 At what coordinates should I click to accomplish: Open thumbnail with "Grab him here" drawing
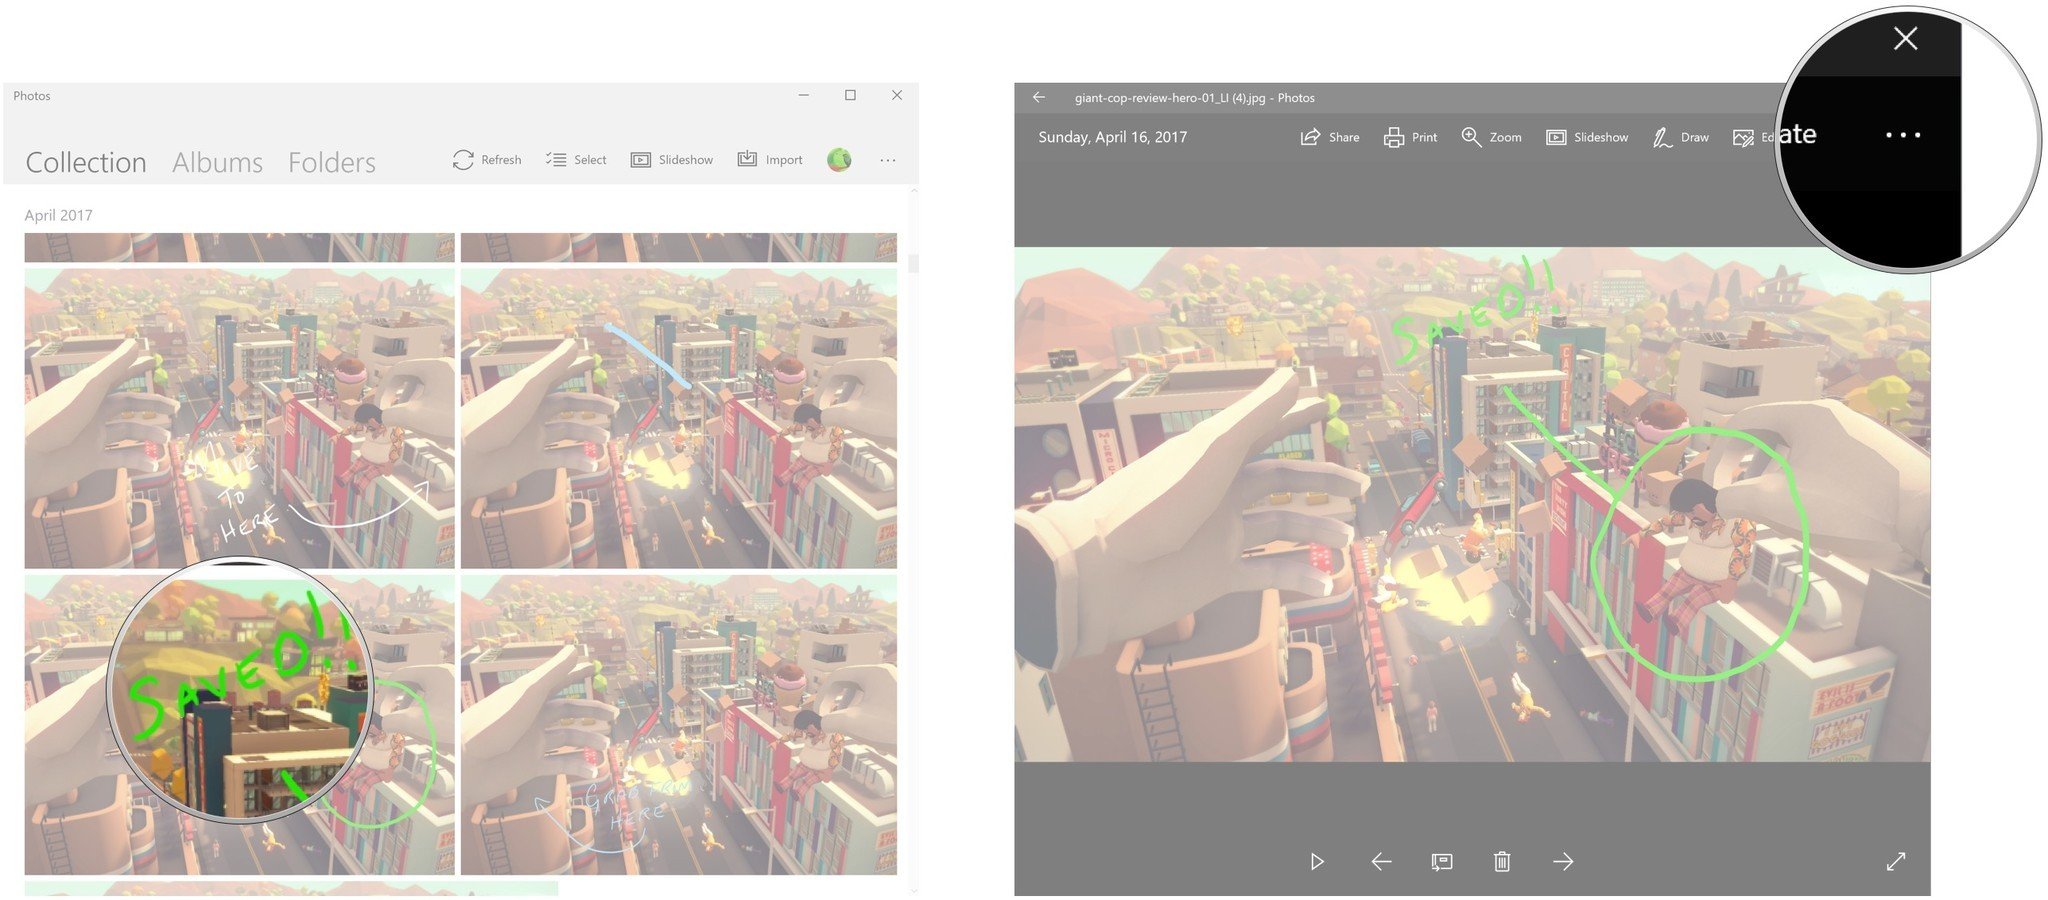pyautogui.click(x=678, y=724)
